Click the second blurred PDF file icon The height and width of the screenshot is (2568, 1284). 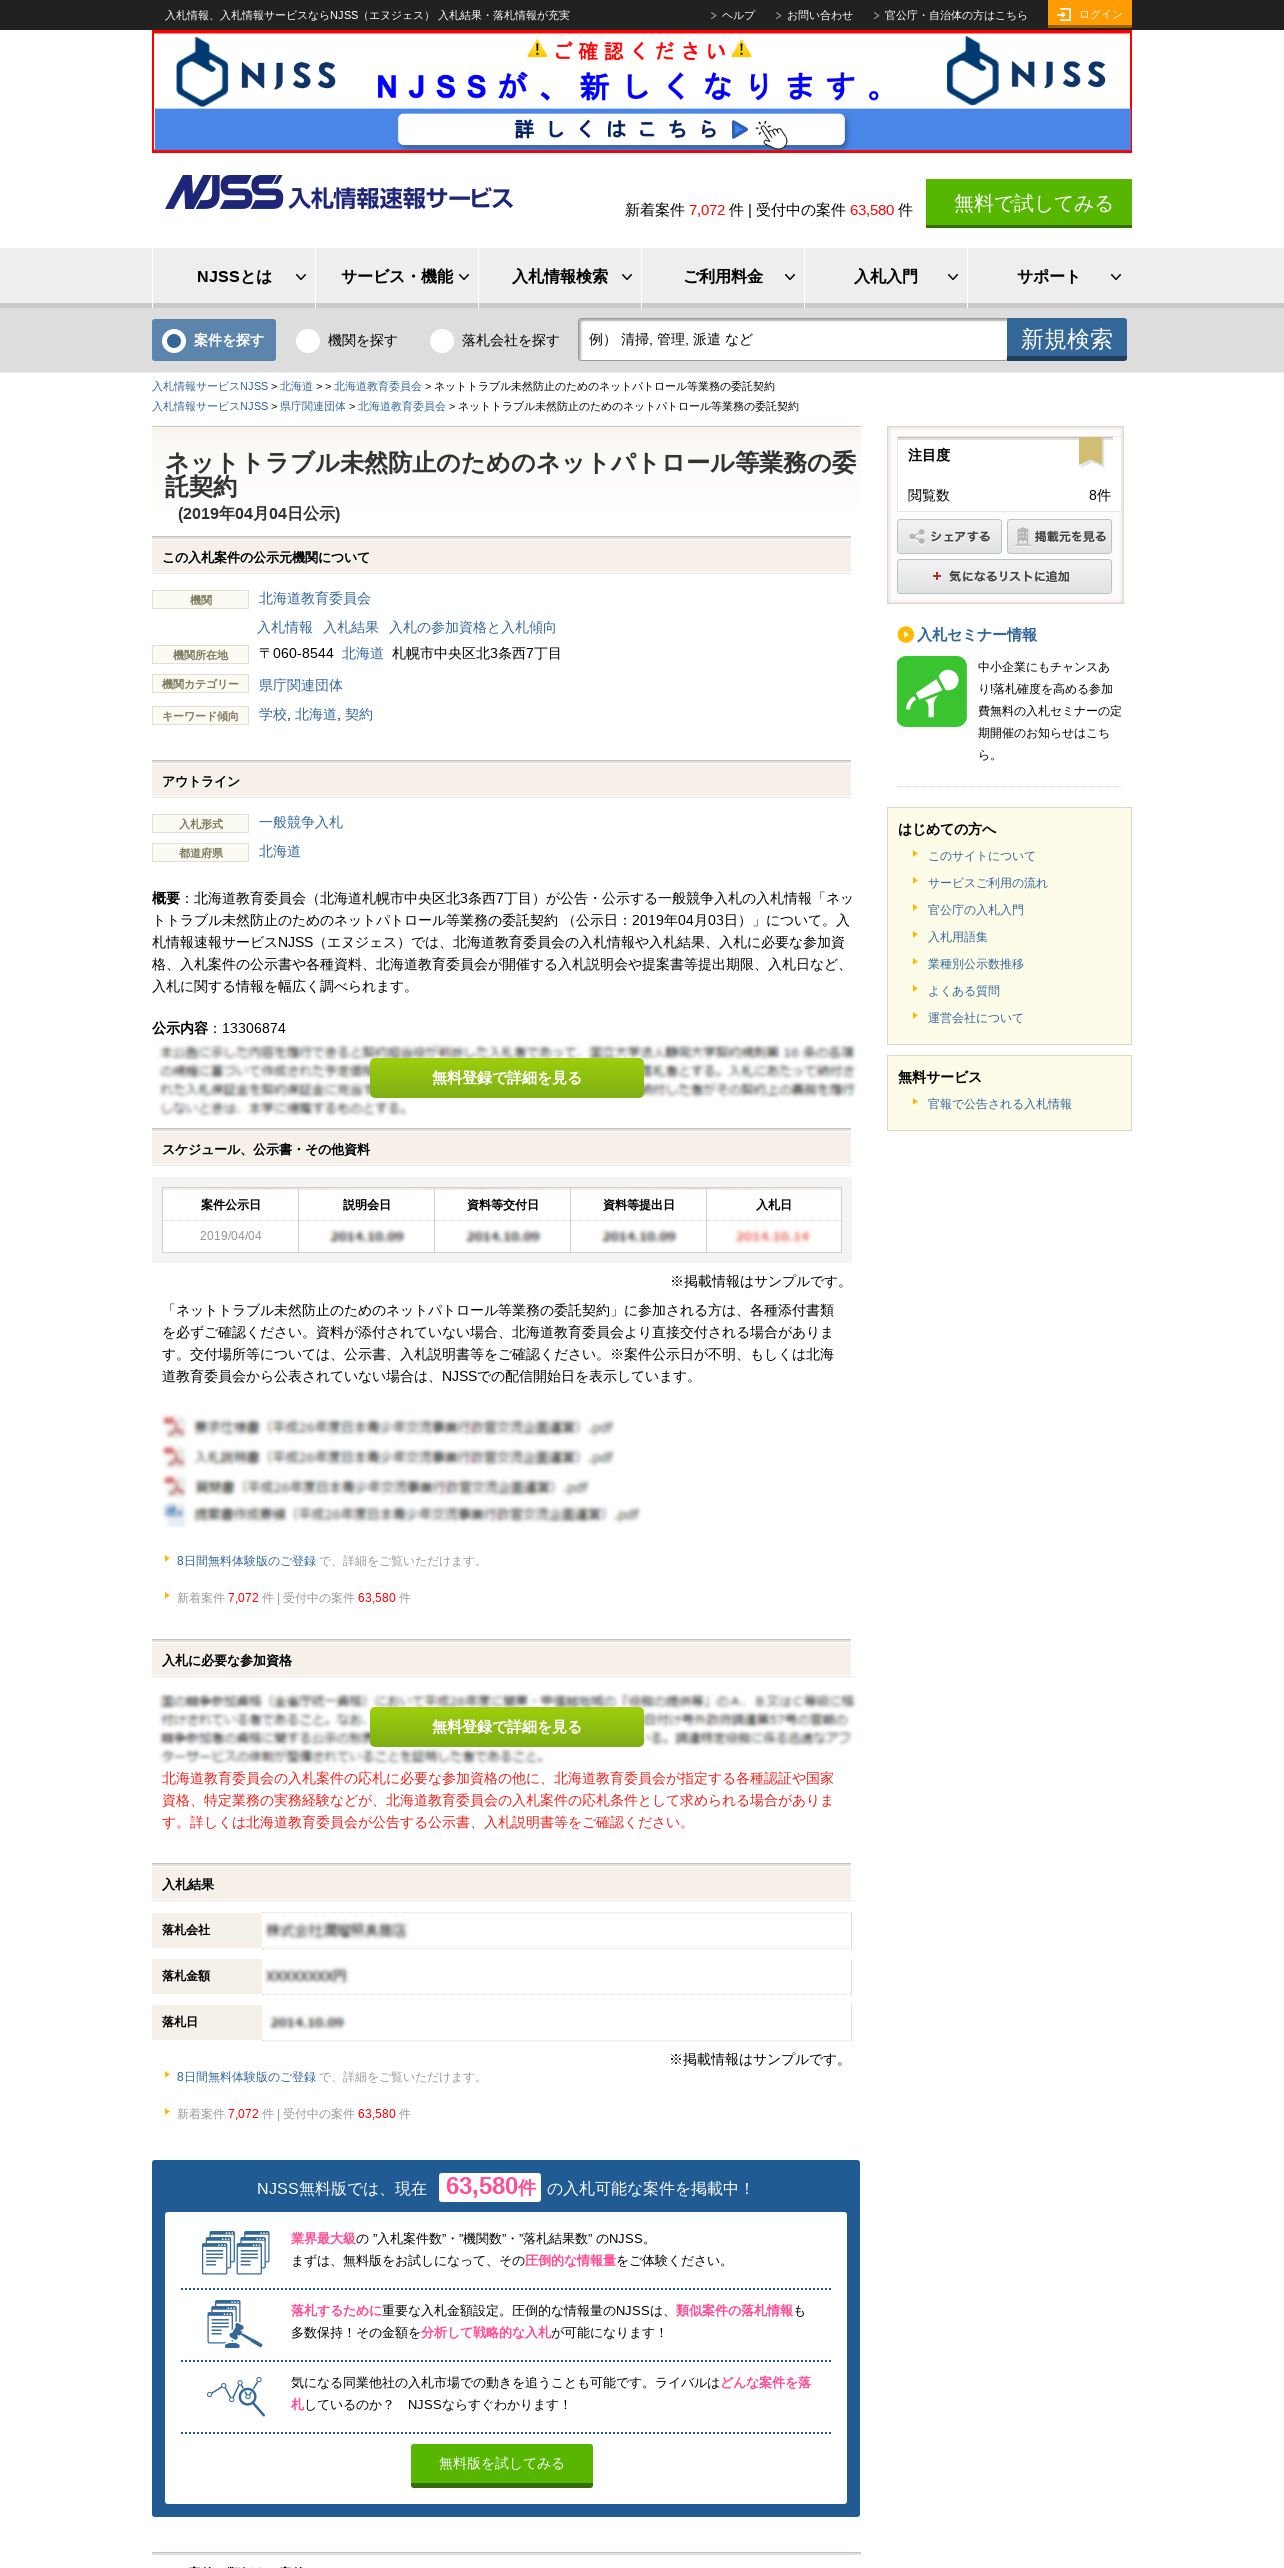pos(174,1456)
